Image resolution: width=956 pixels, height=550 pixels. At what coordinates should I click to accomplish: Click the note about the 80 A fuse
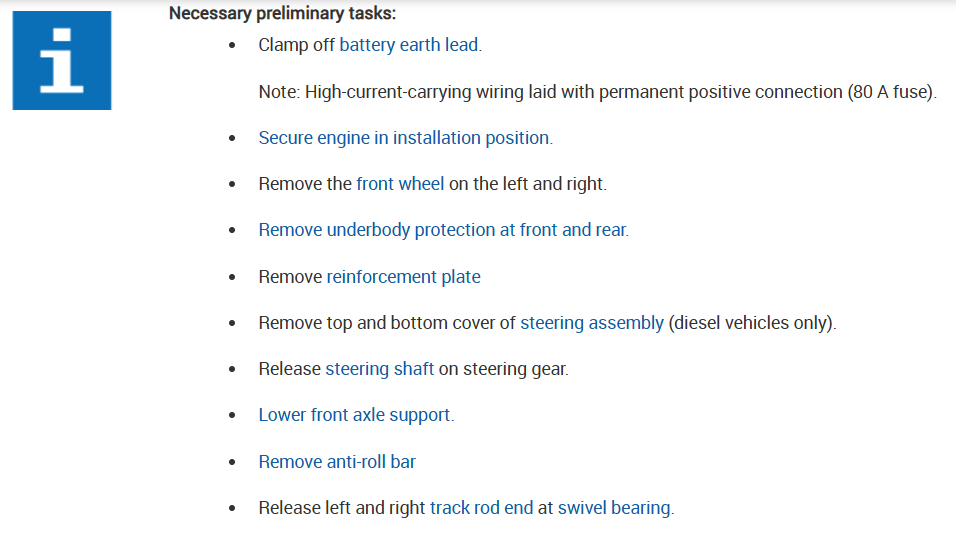597,92
